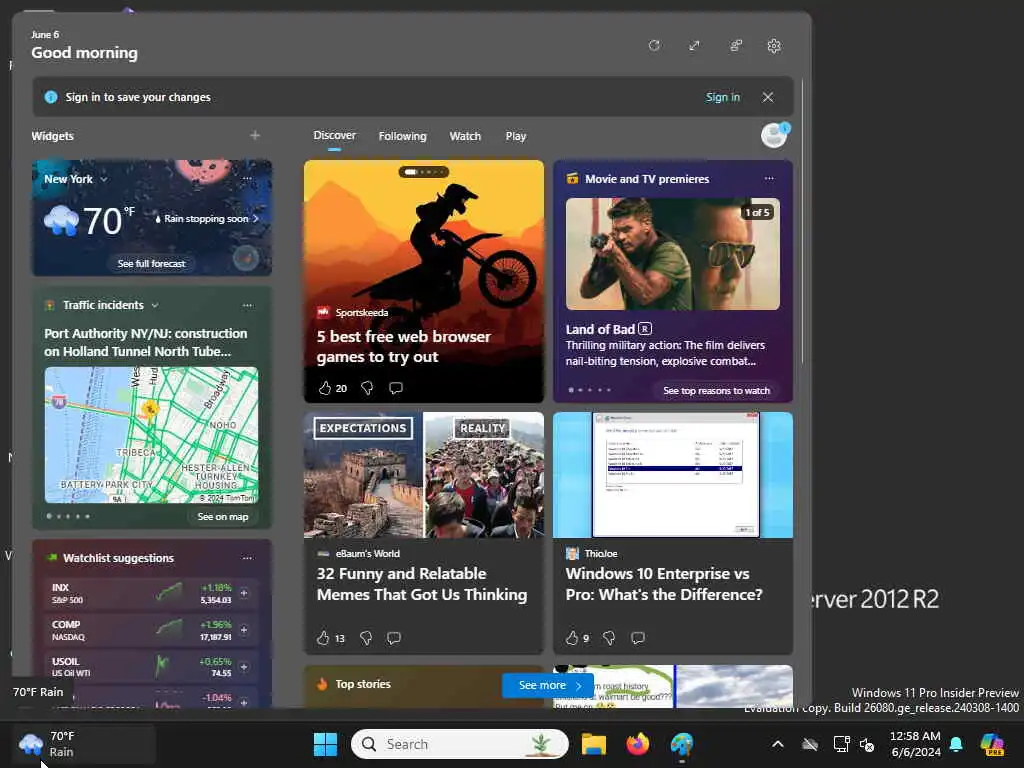Click See on map button
The height and width of the screenshot is (768, 1024).
(x=223, y=517)
